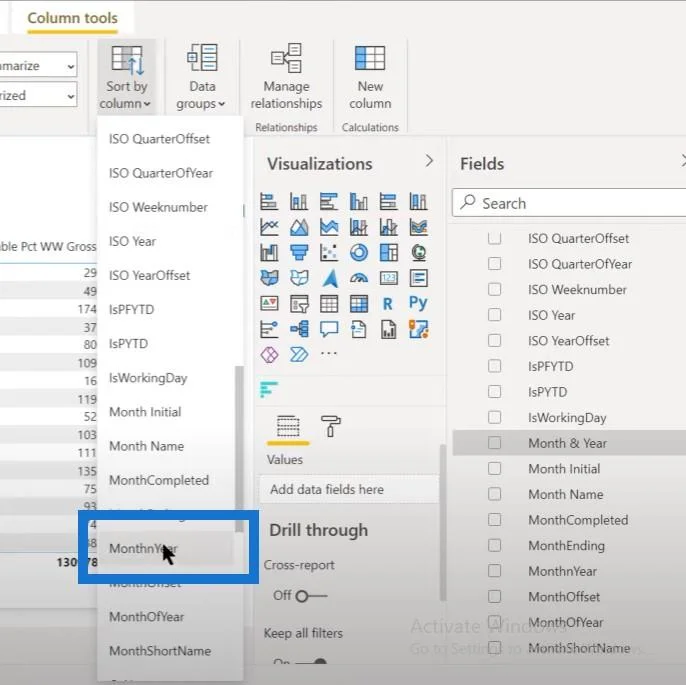The image size is (686, 685).
Task: Open Data groups dropdown
Action: click(x=202, y=77)
